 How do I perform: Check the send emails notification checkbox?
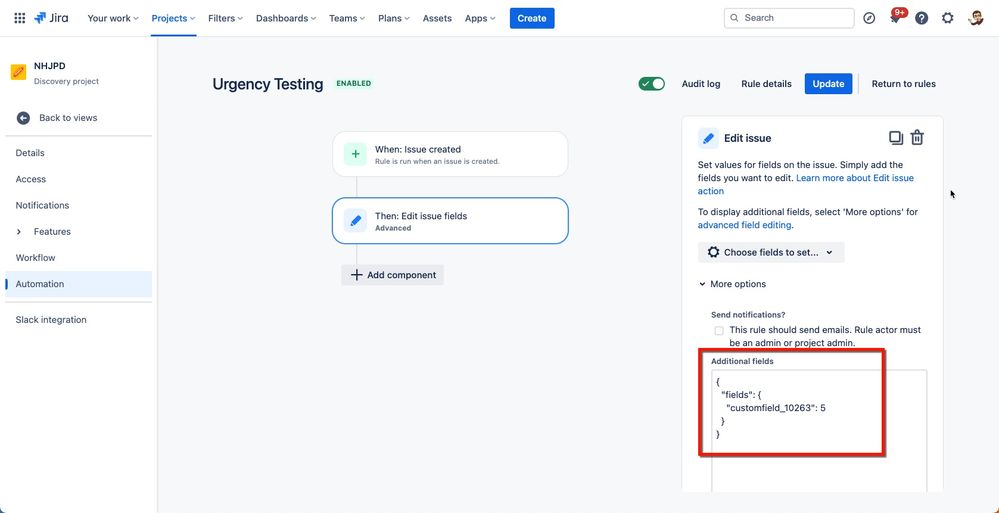pyautogui.click(x=719, y=331)
